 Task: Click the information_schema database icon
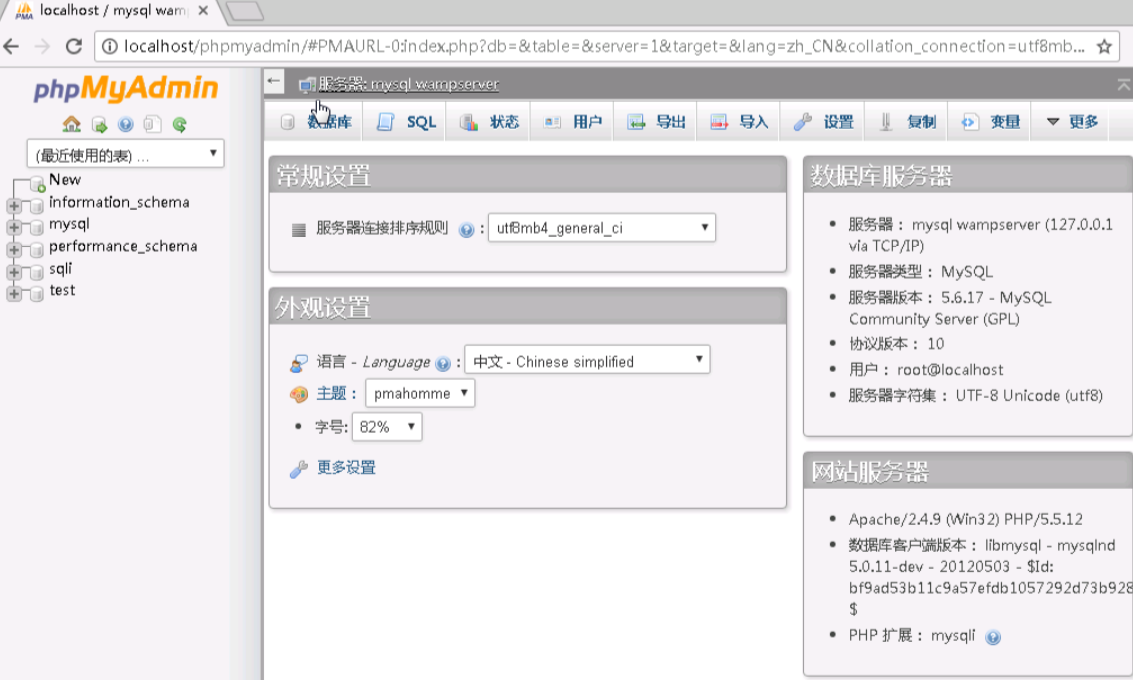pyautogui.click(x=37, y=206)
